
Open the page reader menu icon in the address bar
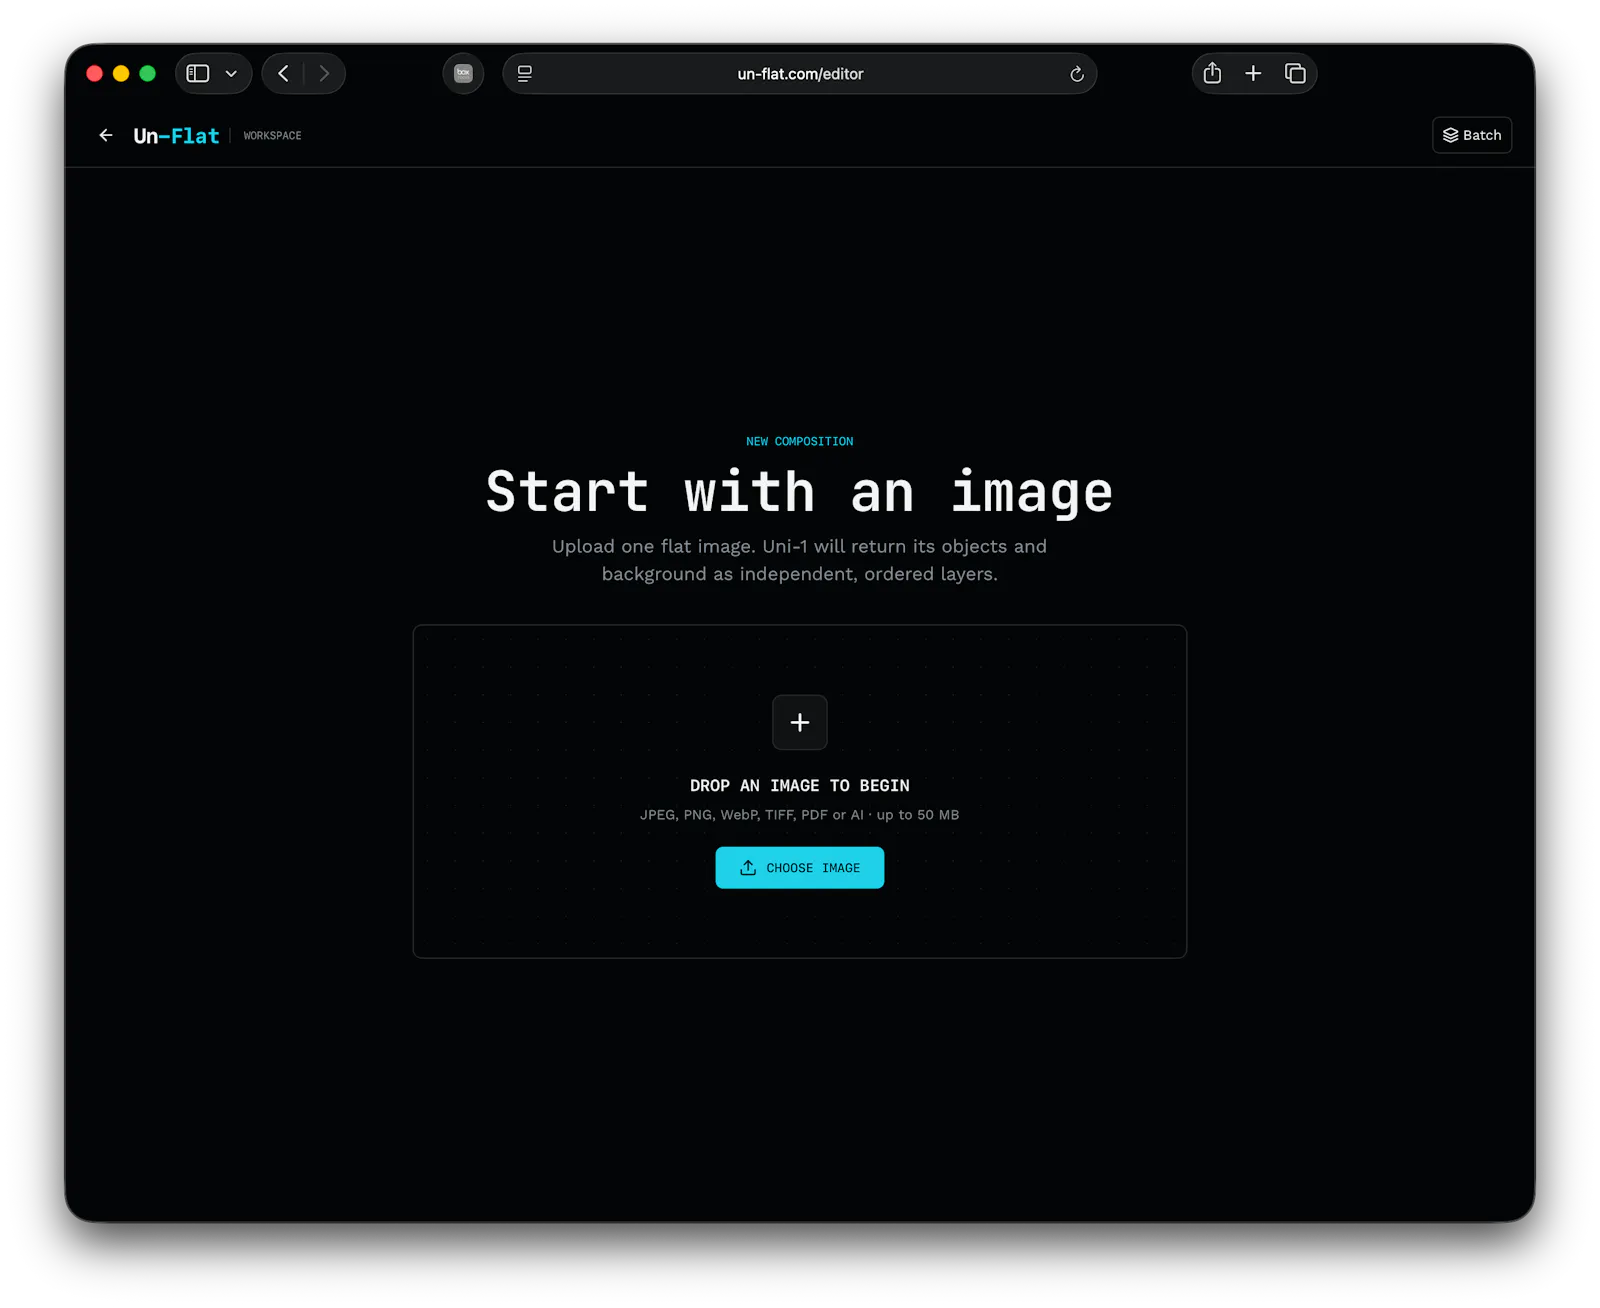pos(525,74)
